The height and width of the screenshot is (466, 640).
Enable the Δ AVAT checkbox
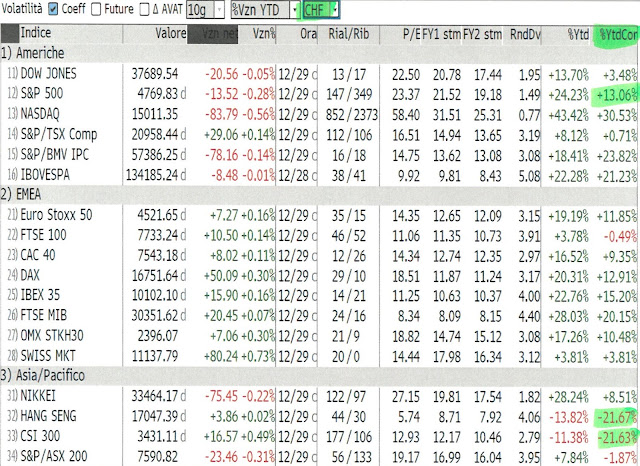click(144, 10)
